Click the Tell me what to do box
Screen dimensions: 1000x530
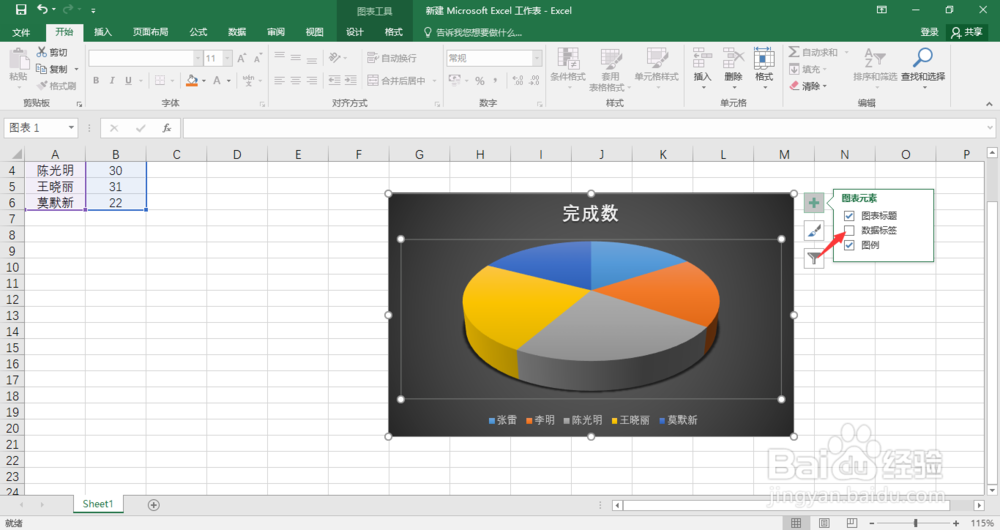[473, 32]
